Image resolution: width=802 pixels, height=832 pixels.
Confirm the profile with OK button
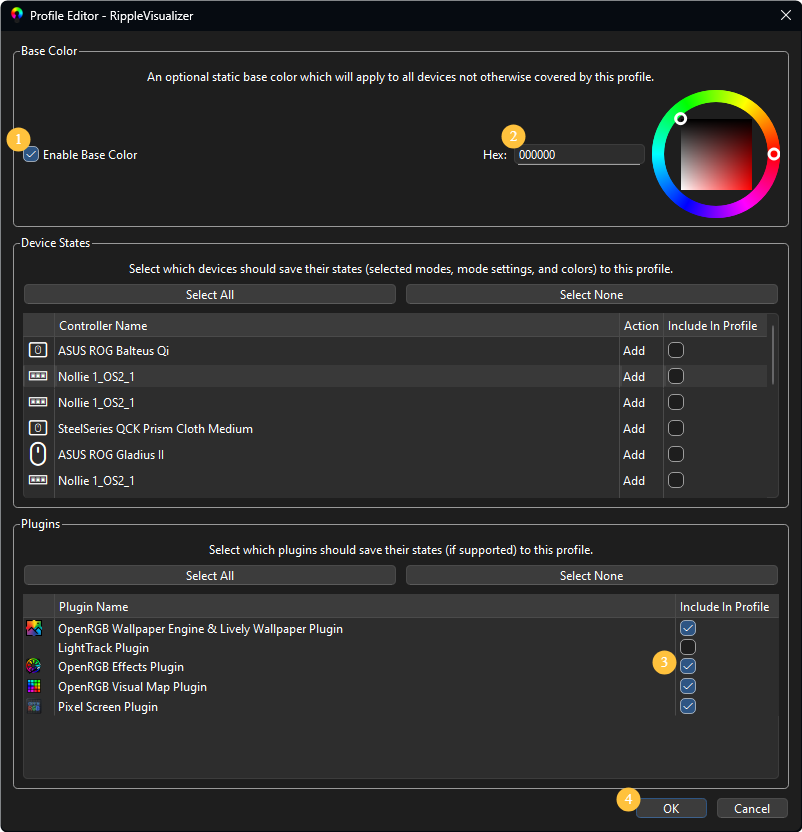point(671,808)
